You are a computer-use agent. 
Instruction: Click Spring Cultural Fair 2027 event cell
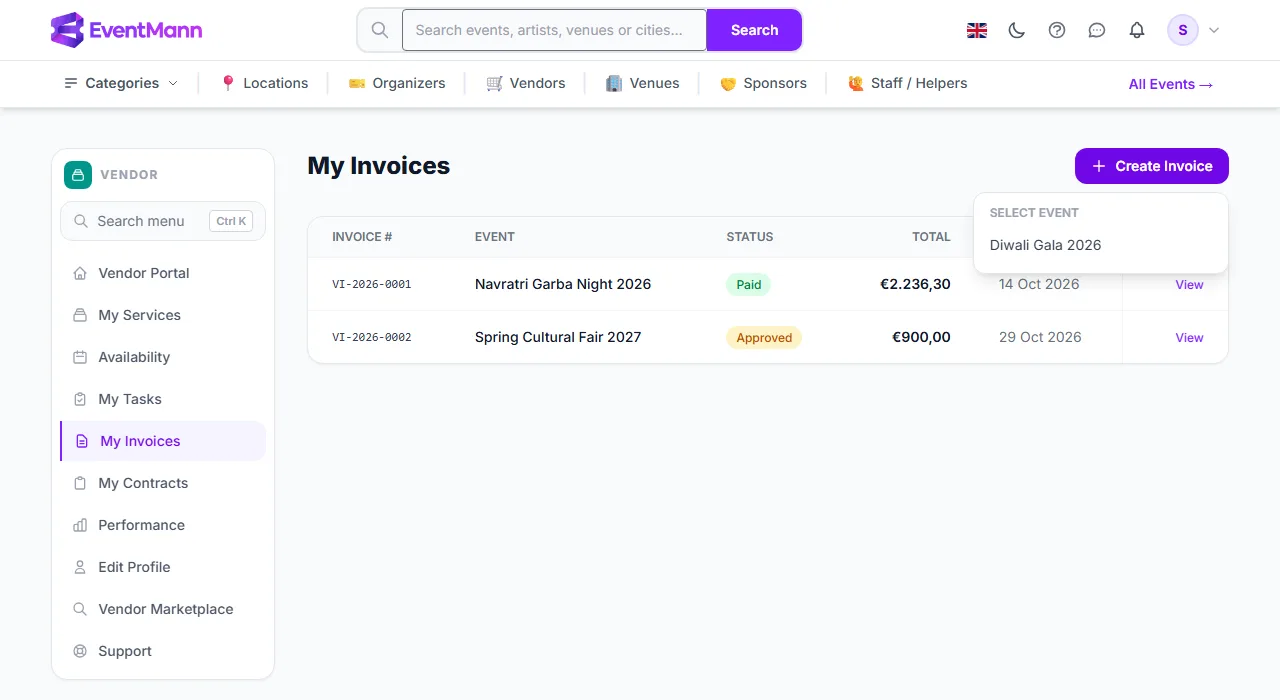[558, 337]
